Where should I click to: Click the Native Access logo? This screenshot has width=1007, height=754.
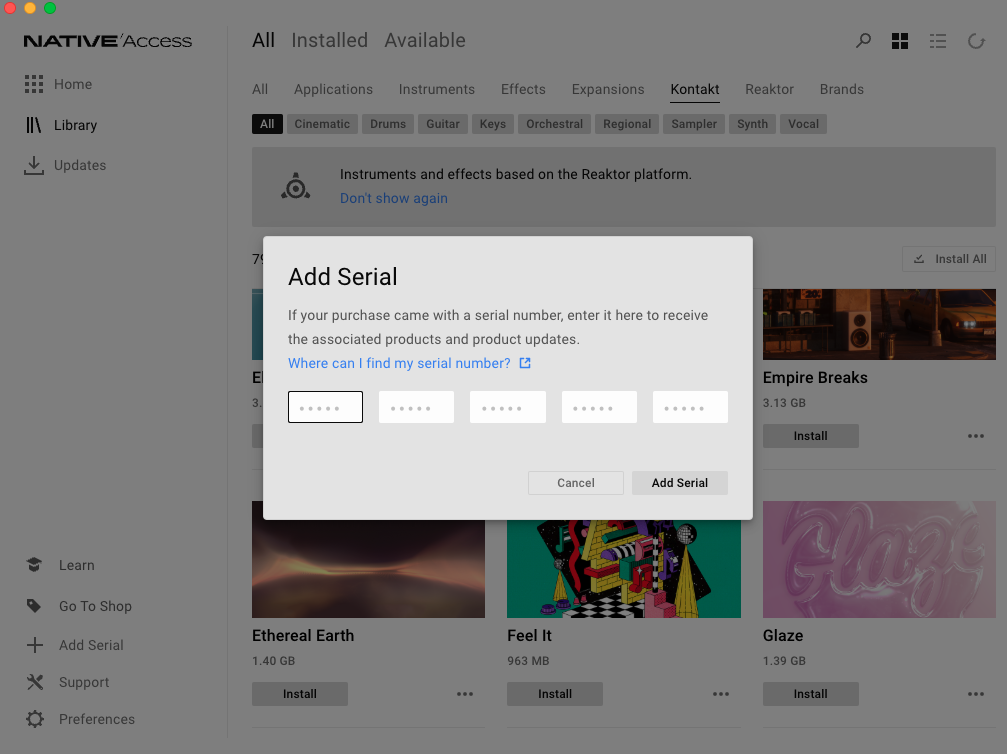tap(108, 41)
